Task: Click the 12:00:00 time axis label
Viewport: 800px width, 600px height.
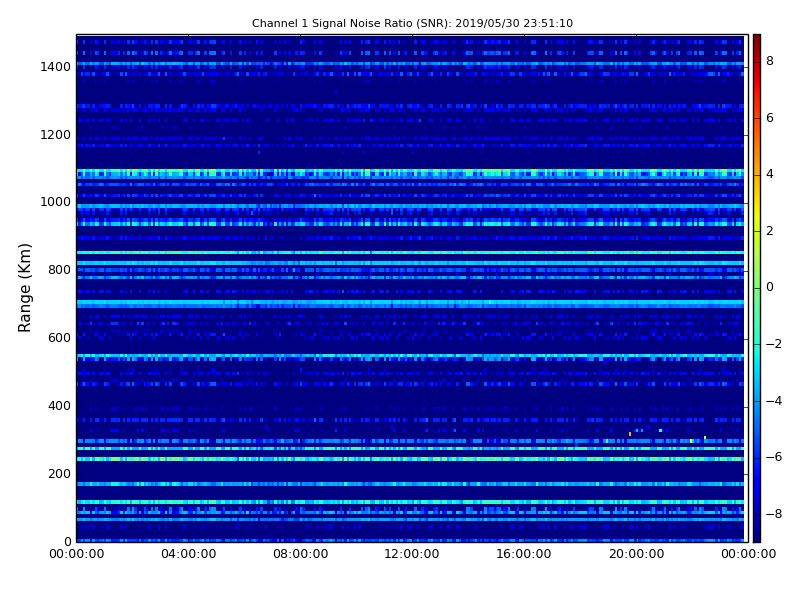Action: [412, 554]
